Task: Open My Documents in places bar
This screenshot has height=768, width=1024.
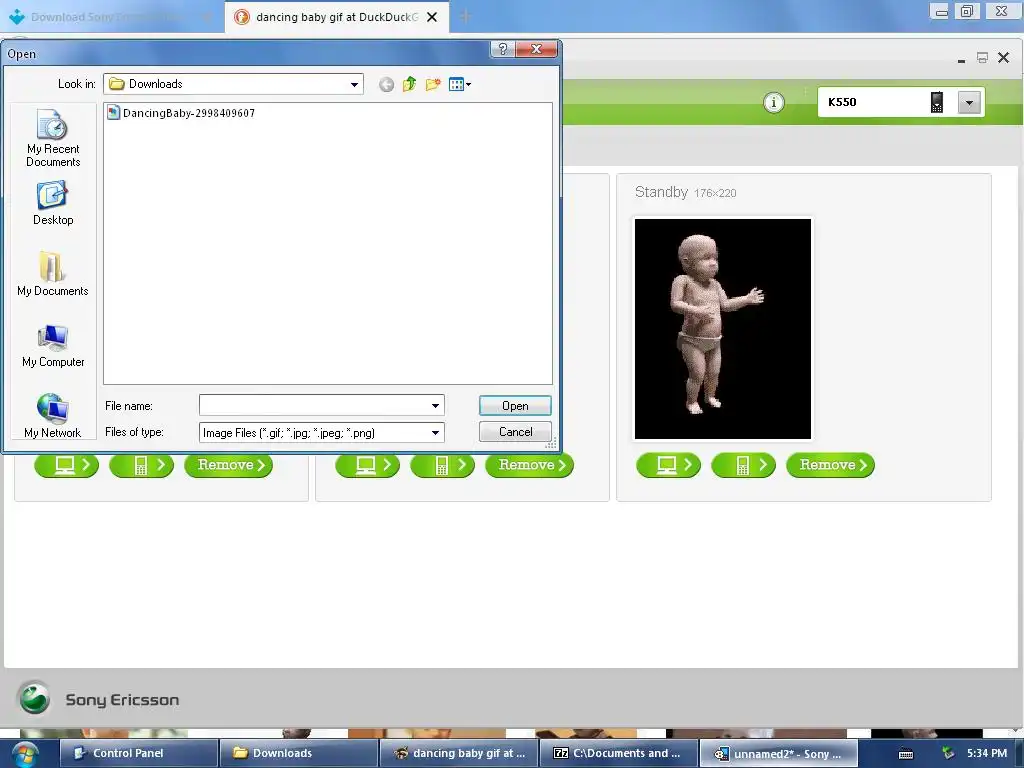Action: coord(53,274)
